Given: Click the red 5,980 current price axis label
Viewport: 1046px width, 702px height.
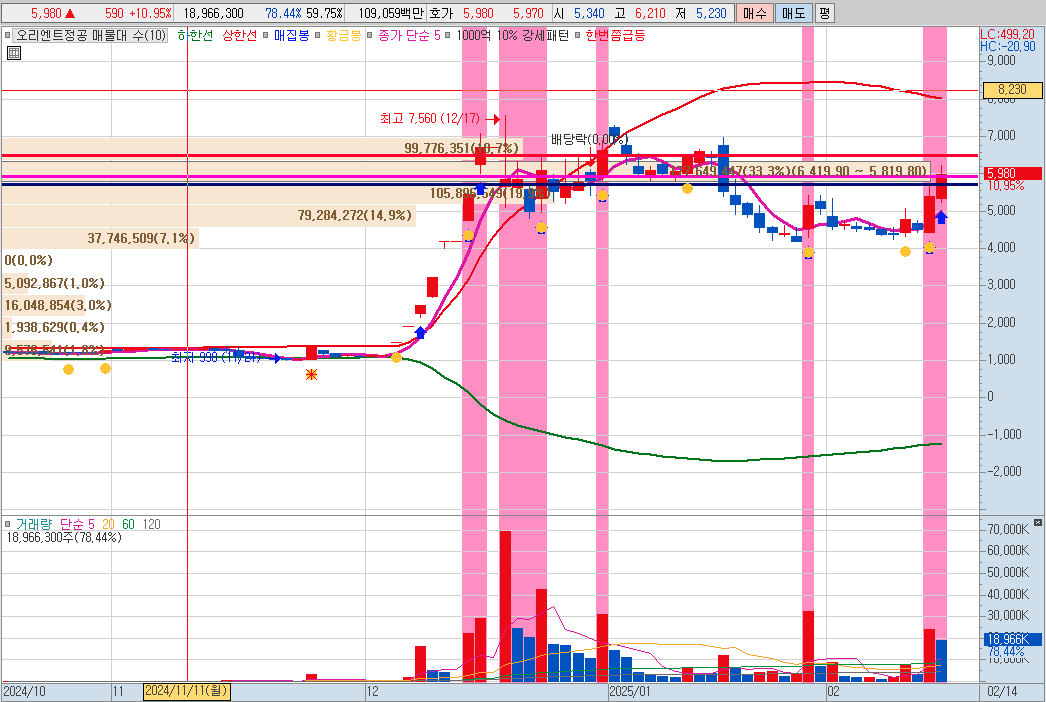Looking at the screenshot, I should 1012,173.
